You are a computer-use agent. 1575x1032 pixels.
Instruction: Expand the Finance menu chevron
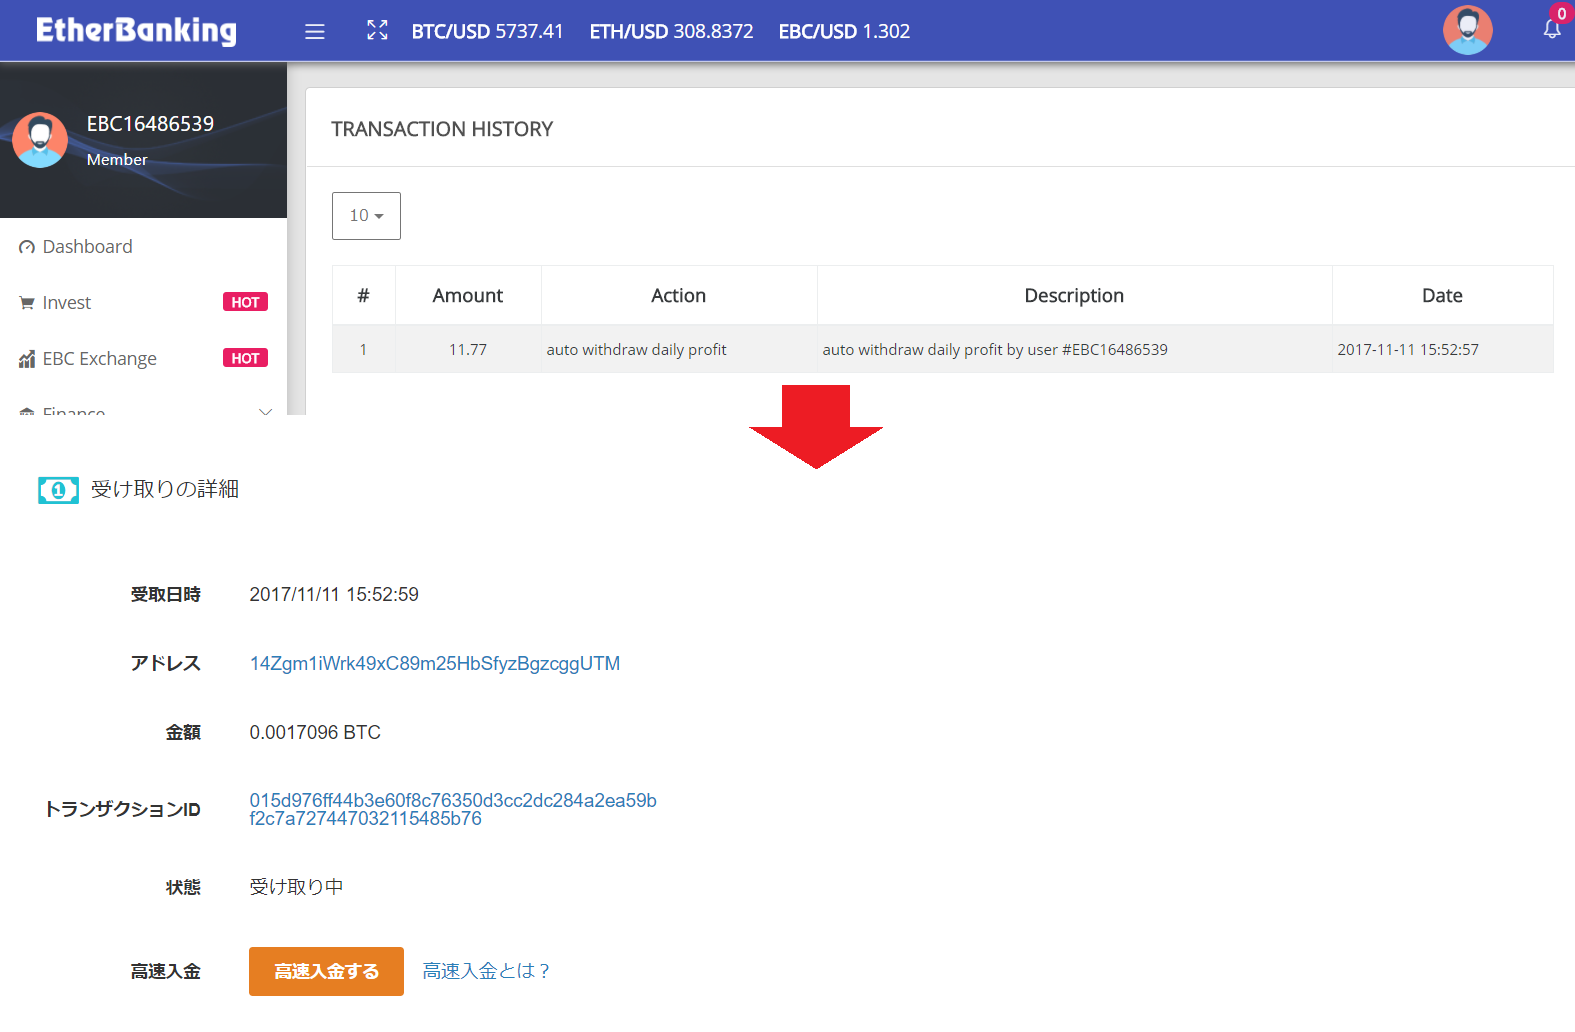265,411
